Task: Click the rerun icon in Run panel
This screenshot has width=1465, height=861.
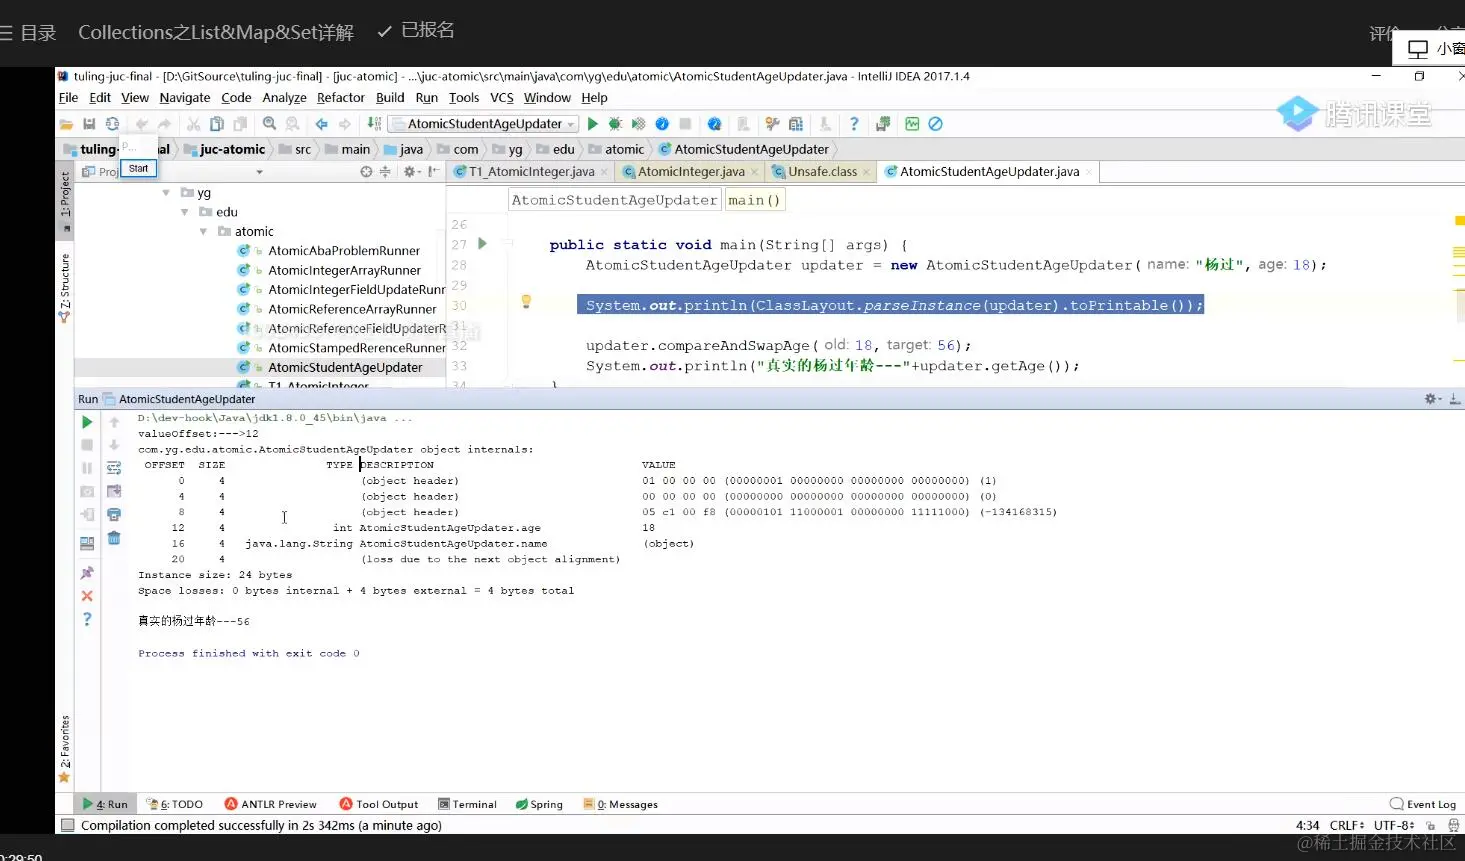Action: click(x=87, y=422)
